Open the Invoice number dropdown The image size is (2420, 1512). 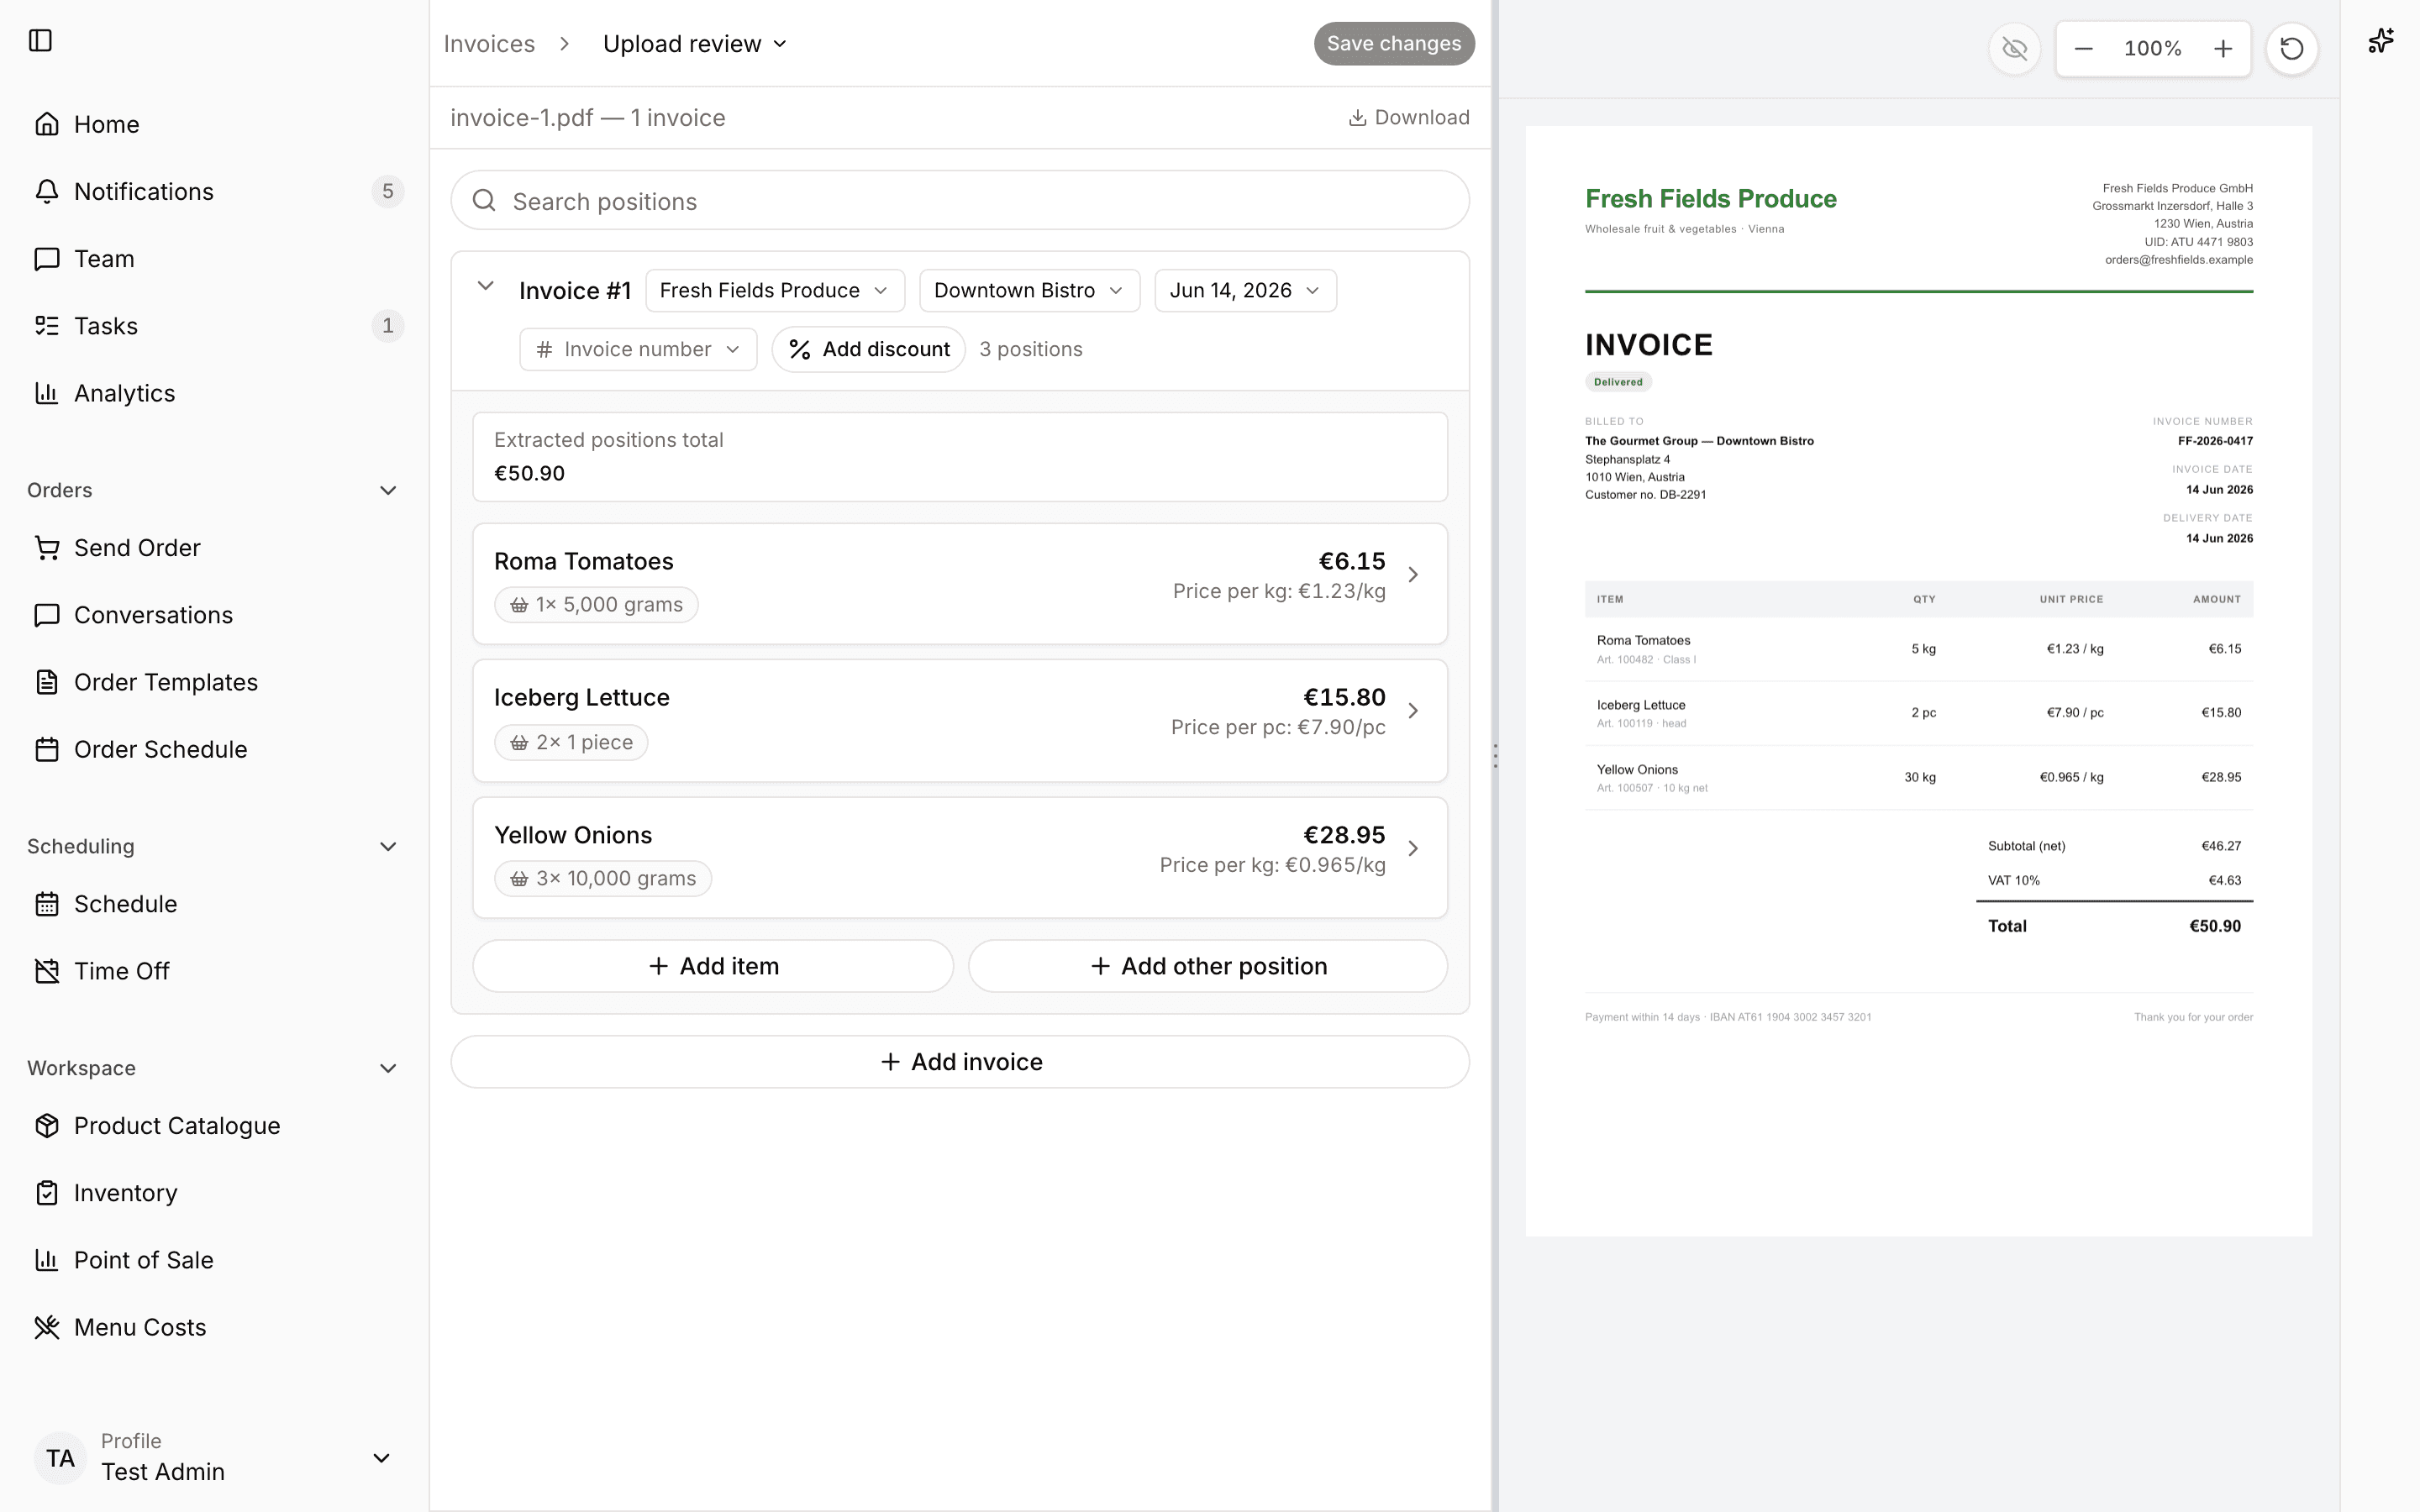coord(638,349)
